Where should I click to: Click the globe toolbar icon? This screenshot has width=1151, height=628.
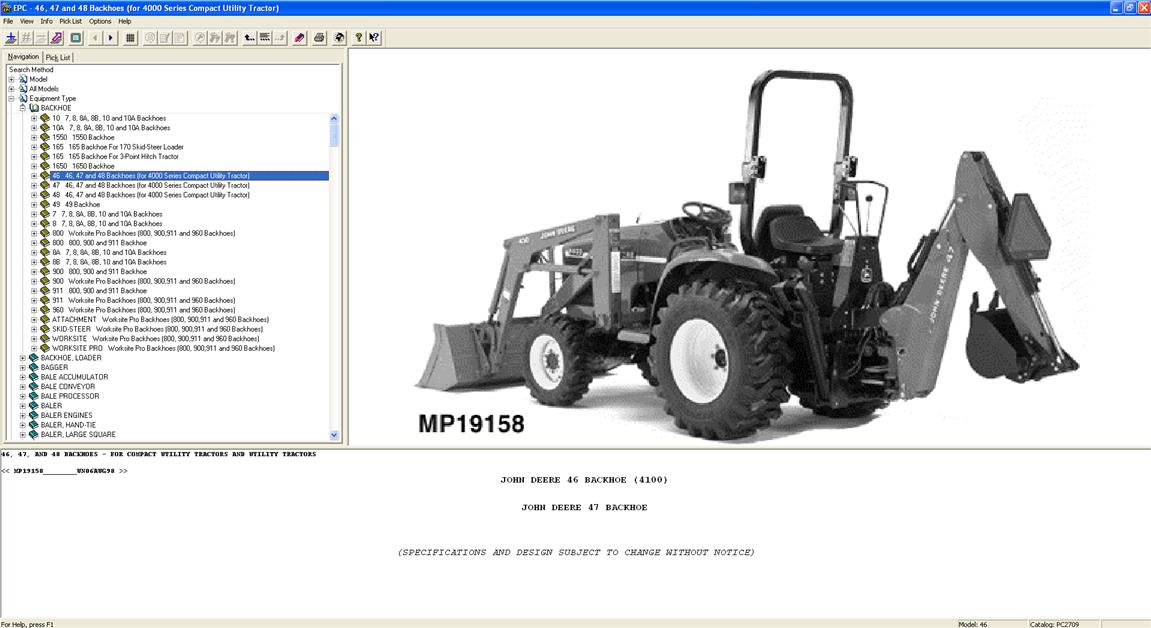(339, 37)
